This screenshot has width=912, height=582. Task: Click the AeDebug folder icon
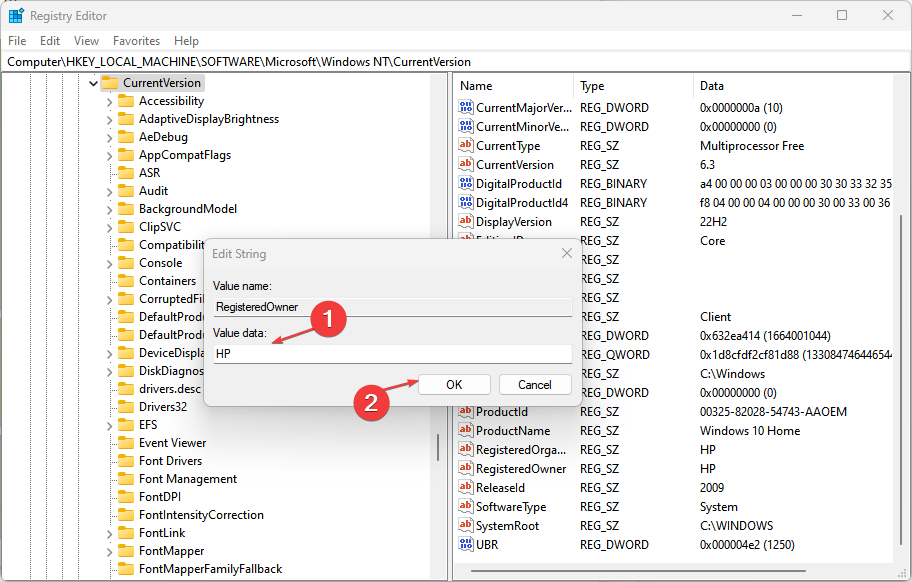coord(126,137)
